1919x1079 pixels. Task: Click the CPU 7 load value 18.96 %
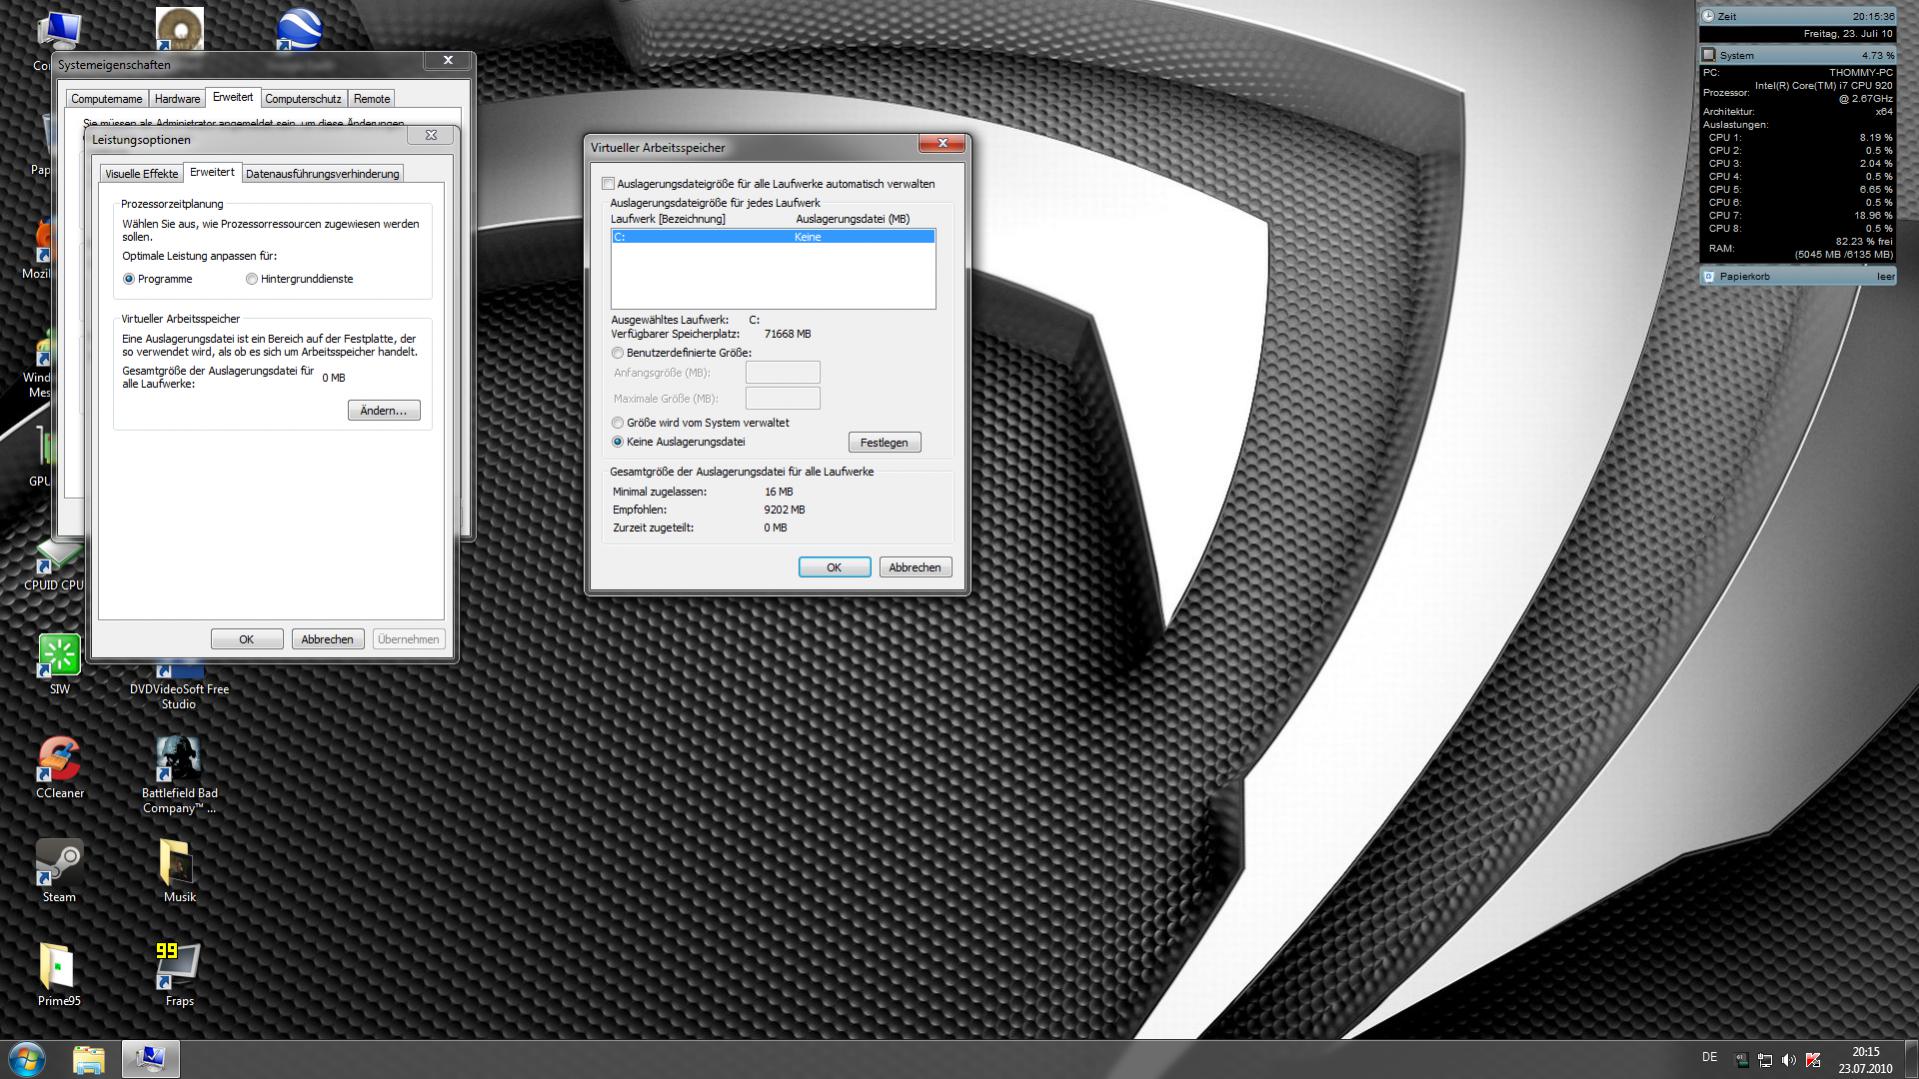click(x=1873, y=216)
